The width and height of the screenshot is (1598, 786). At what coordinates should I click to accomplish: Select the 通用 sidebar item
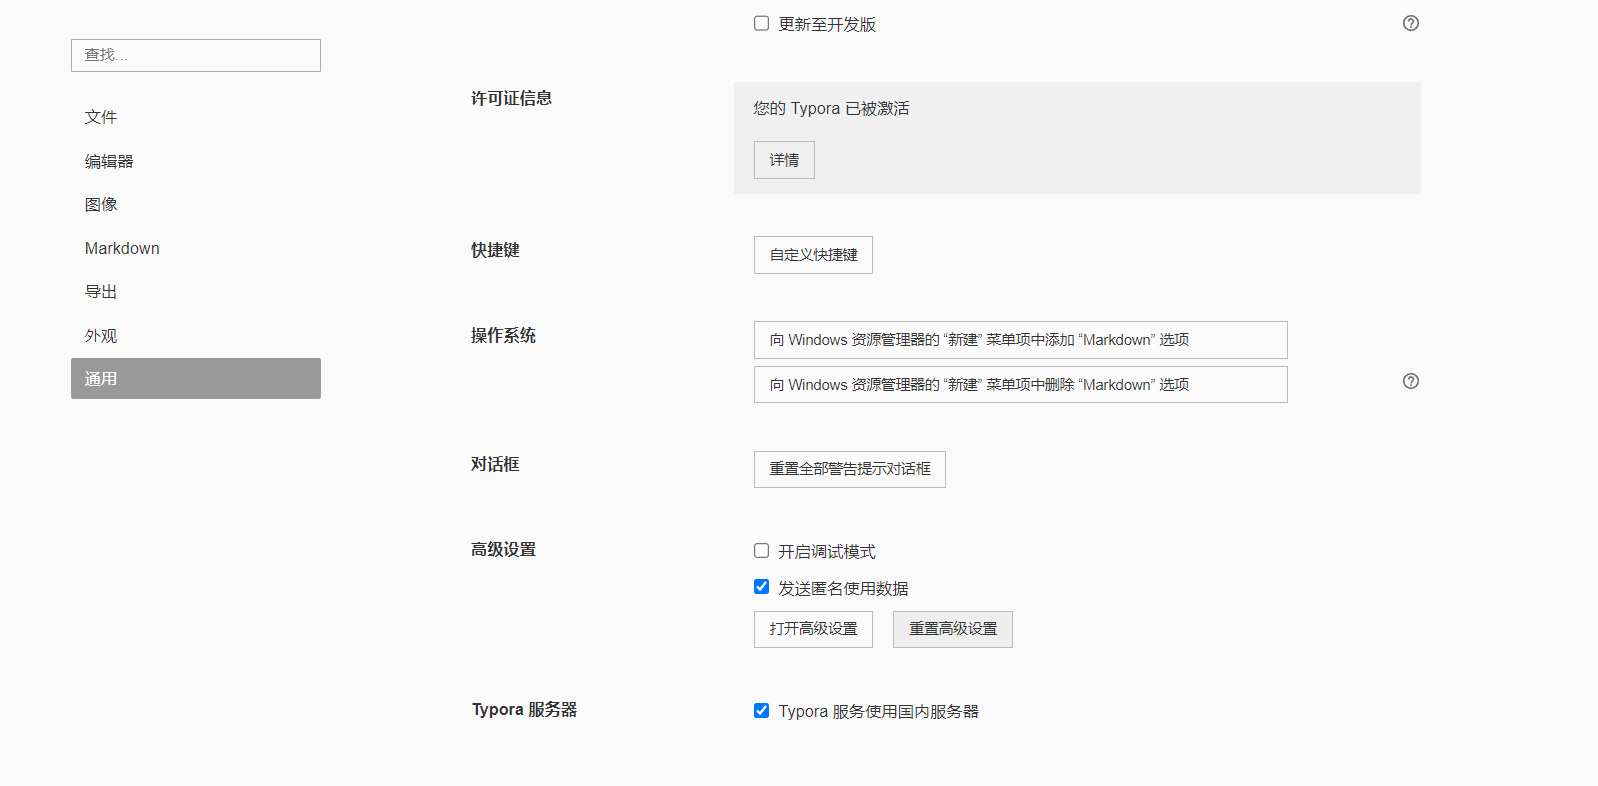pos(196,379)
